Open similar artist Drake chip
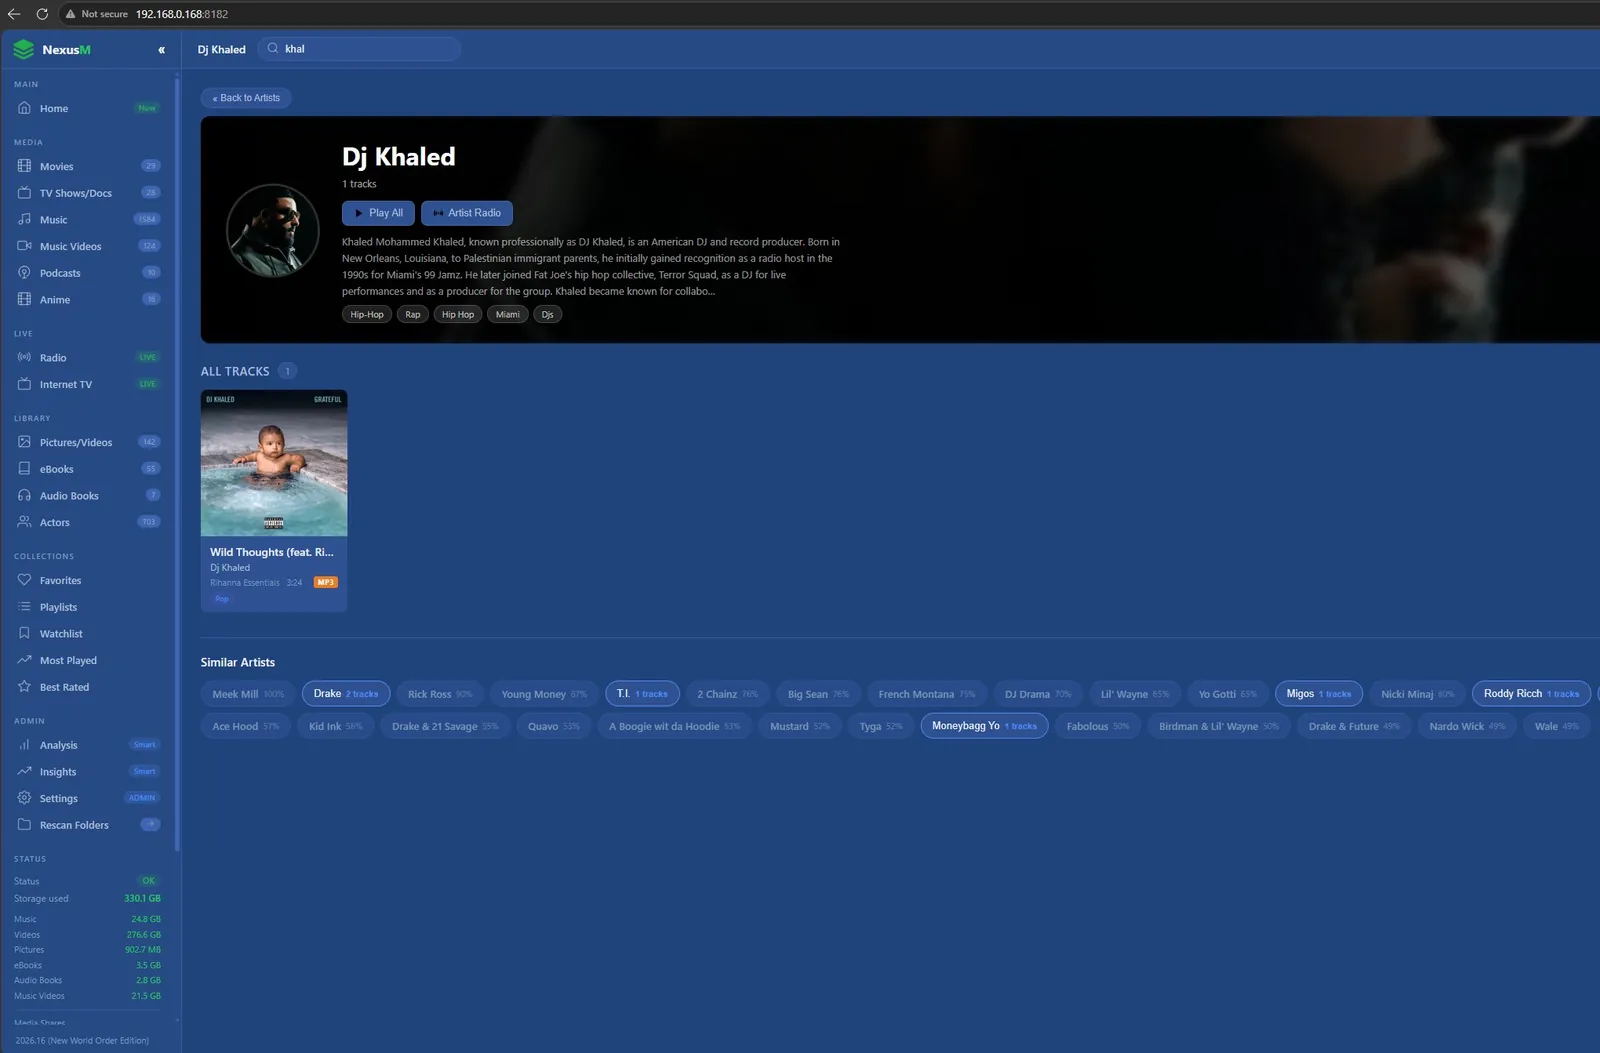Image resolution: width=1600 pixels, height=1053 pixels. pyautogui.click(x=346, y=694)
